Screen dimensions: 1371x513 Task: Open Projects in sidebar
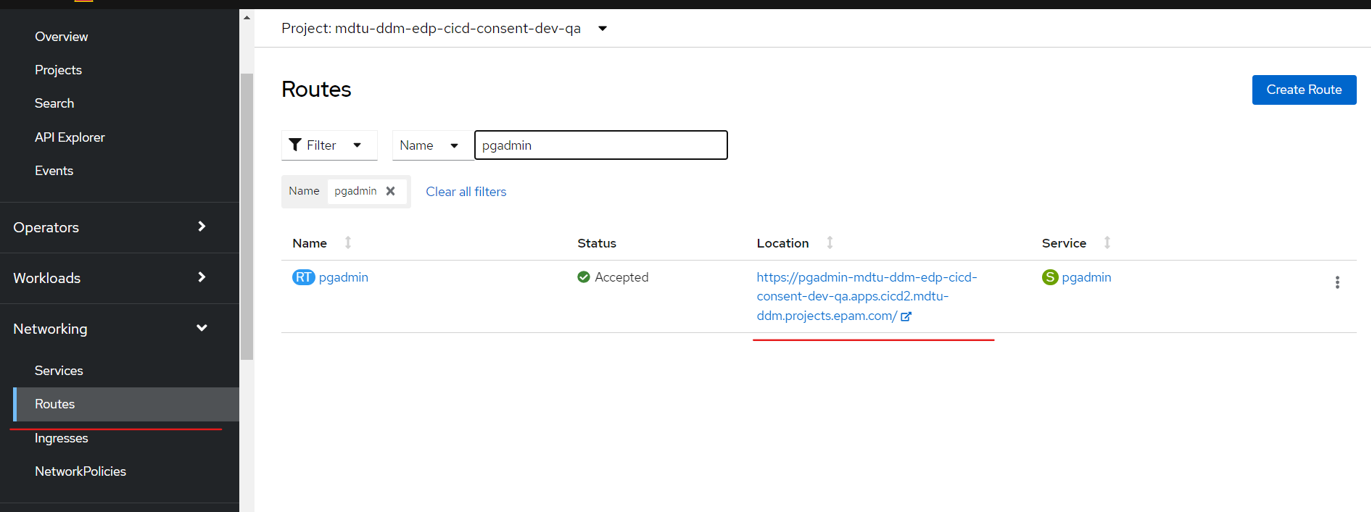pyautogui.click(x=58, y=70)
